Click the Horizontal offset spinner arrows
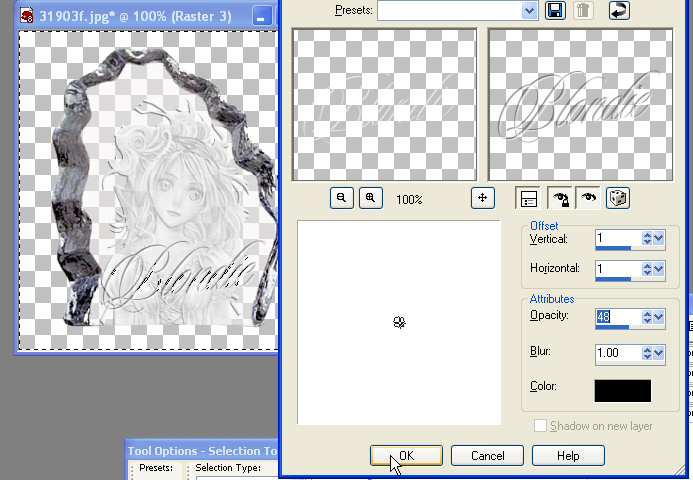Viewport: 693px width, 480px height. 647,269
